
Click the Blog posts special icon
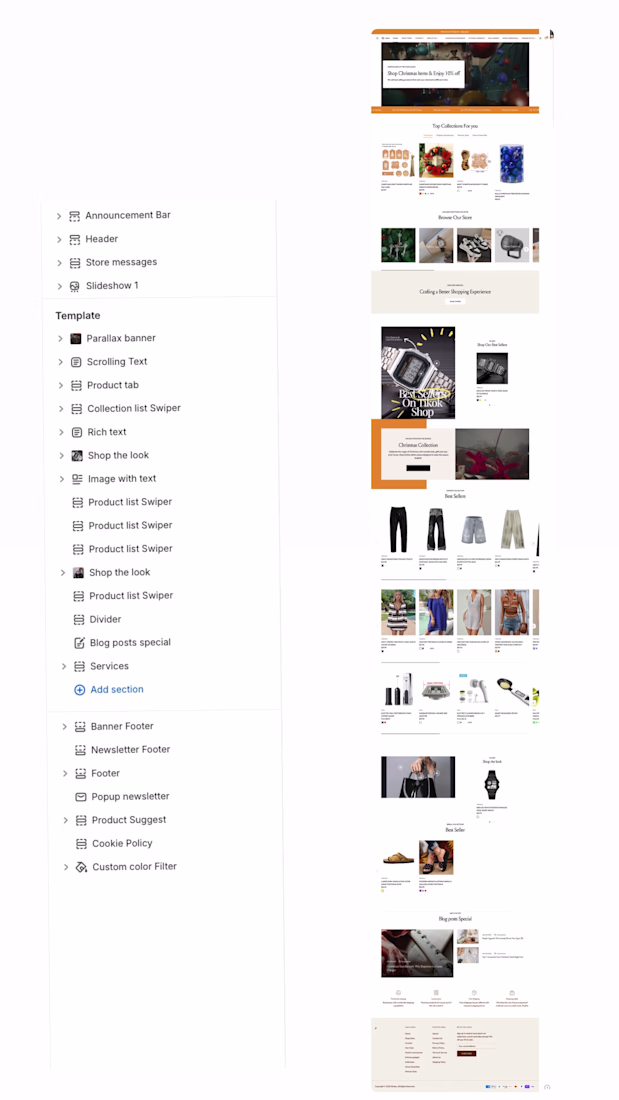[79, 643]
